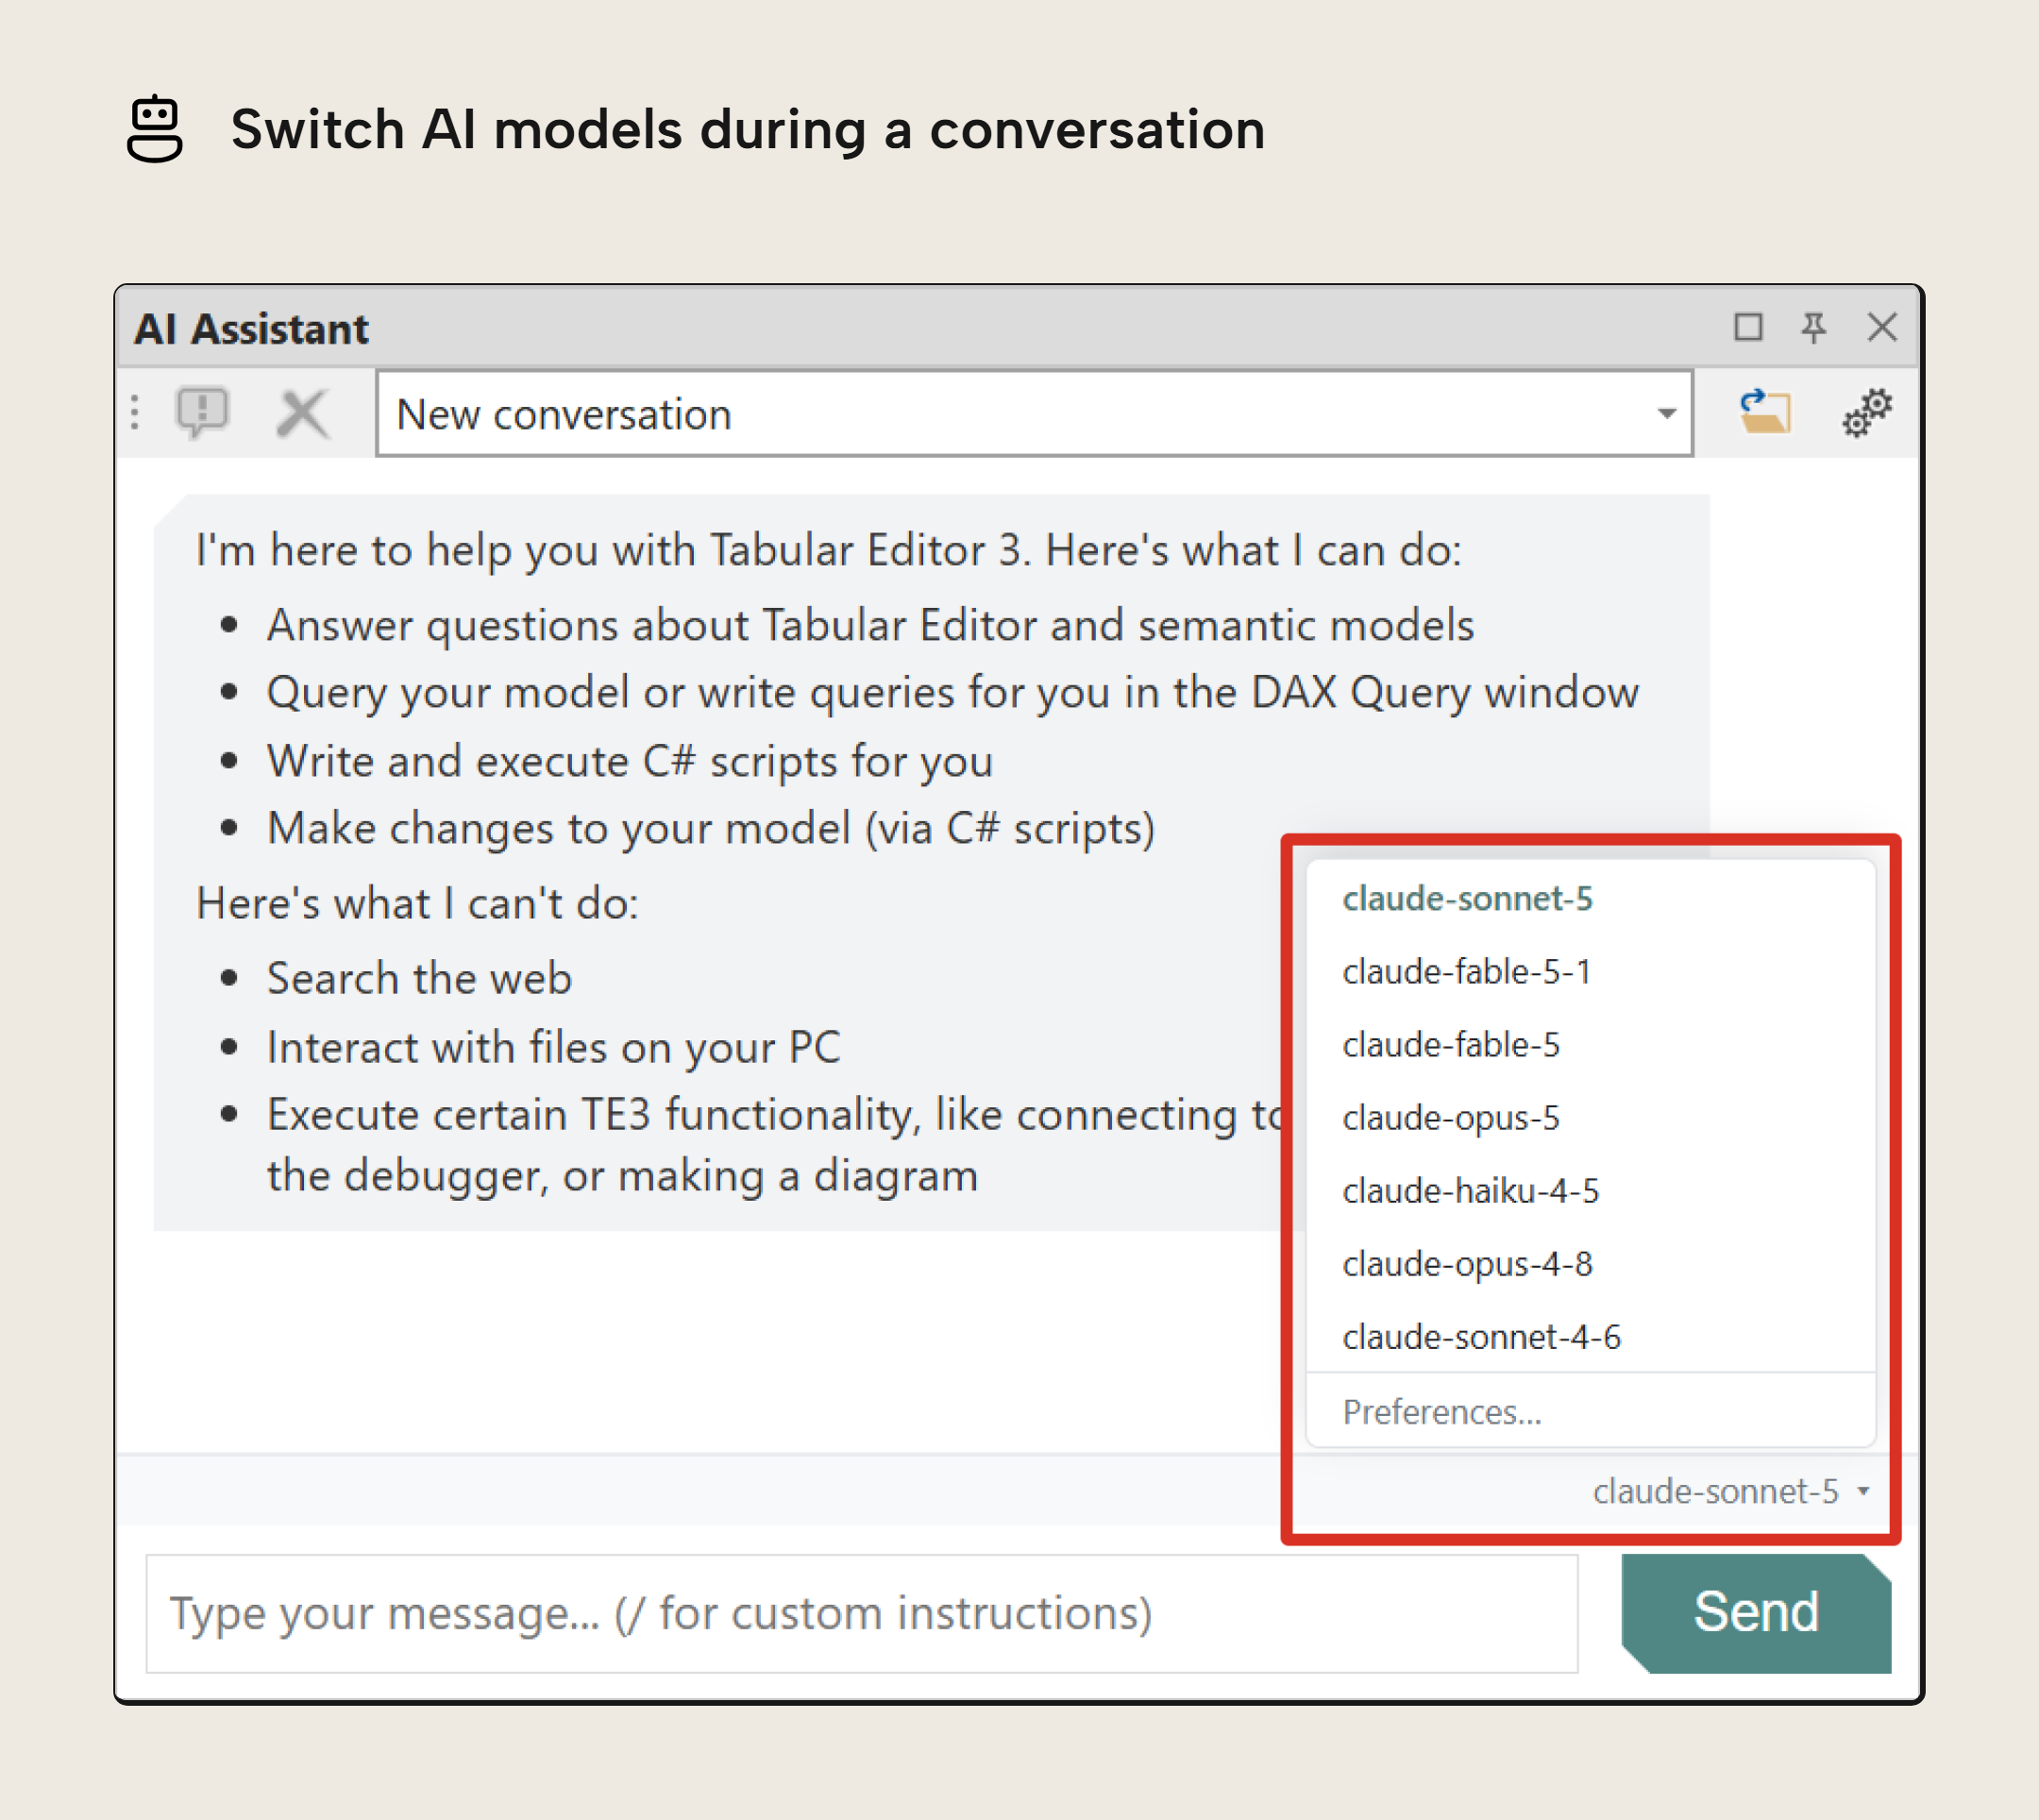Click the X delete conversation icon
This screenshot has width=2039, height=1820.
click(302, 414)
